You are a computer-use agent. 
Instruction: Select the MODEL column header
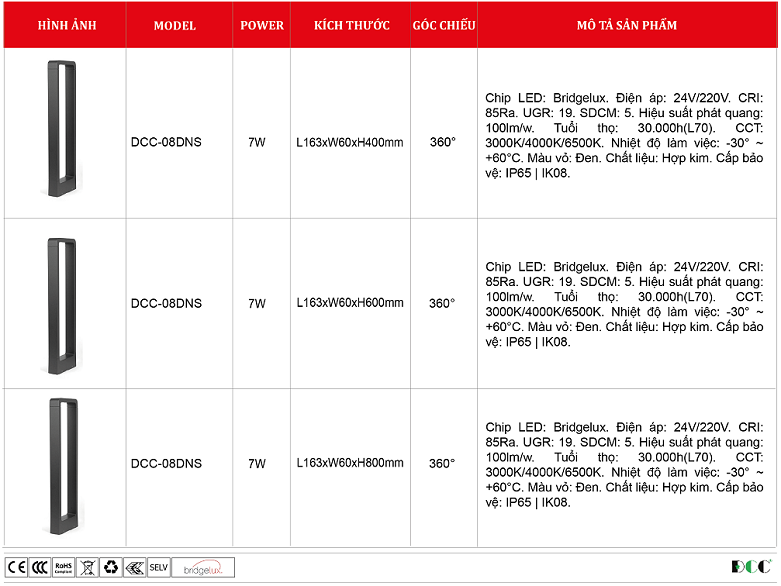(175, 25)
